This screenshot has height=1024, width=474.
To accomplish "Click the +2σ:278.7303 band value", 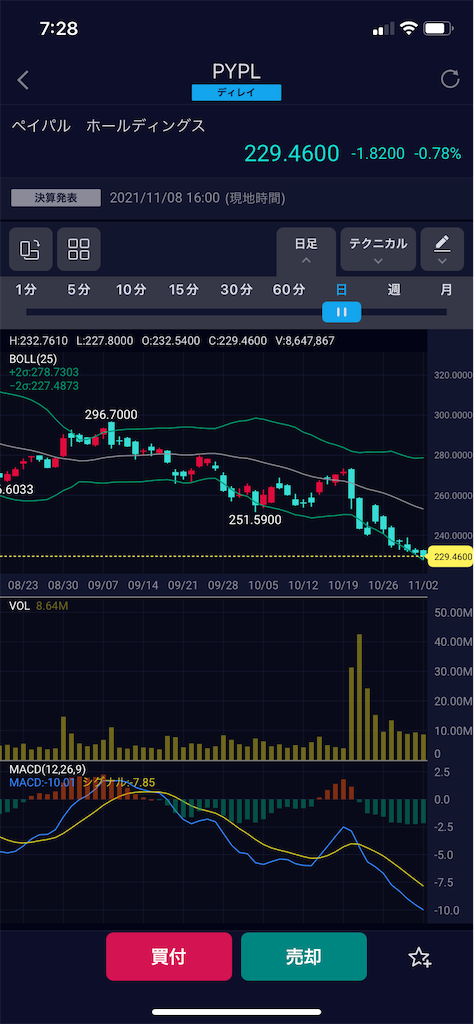I will click(44, 372).
